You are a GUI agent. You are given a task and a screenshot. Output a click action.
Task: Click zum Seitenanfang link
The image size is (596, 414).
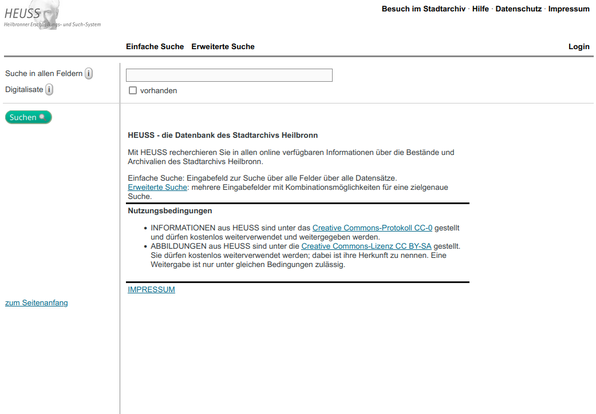point(36,303)
